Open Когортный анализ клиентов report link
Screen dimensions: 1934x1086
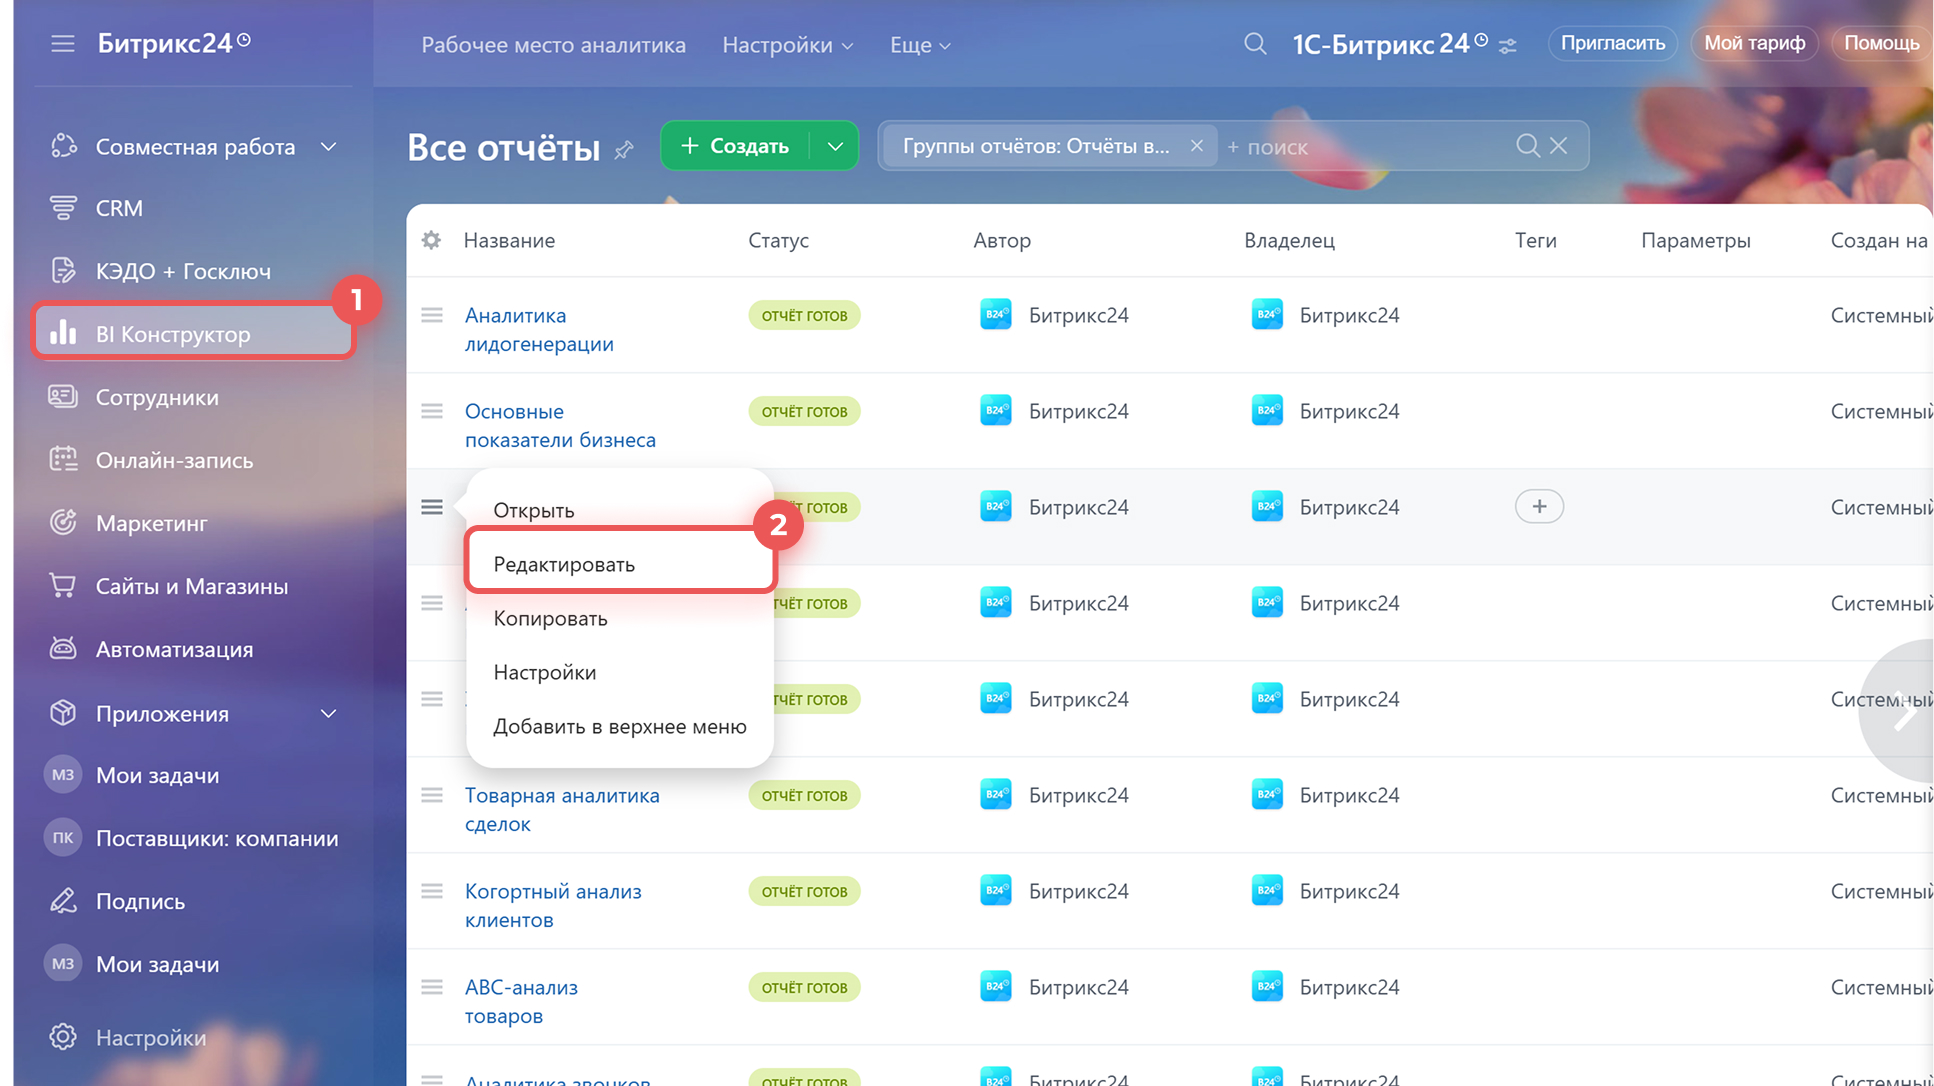coord(553,905)
